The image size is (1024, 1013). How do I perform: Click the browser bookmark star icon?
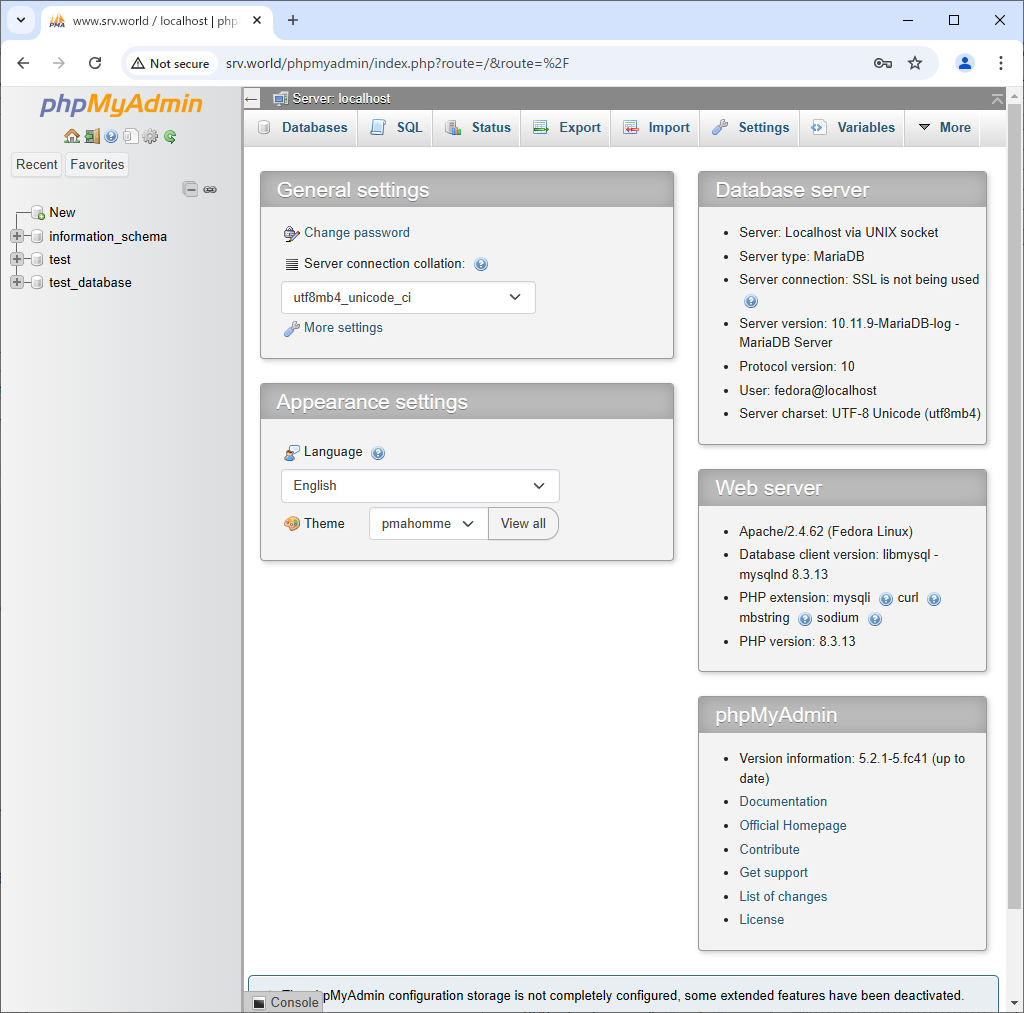[x=915, y=63]
